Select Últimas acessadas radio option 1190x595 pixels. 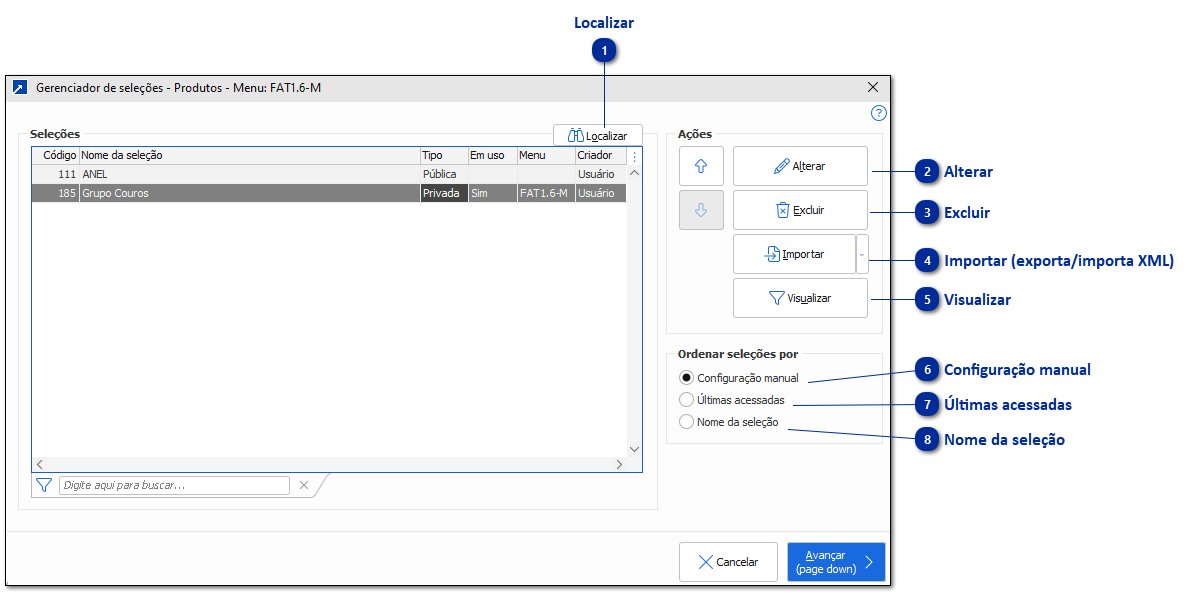[x=732, y=400]
